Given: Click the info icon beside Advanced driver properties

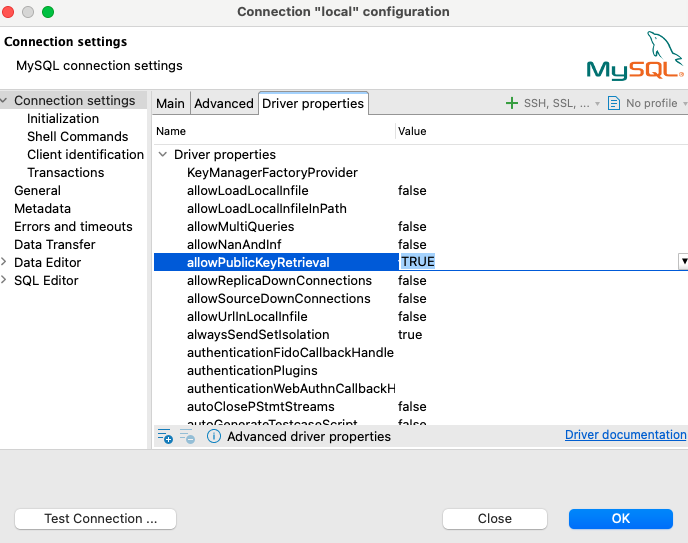Looking at the screenshot, I should click(214, 436).
